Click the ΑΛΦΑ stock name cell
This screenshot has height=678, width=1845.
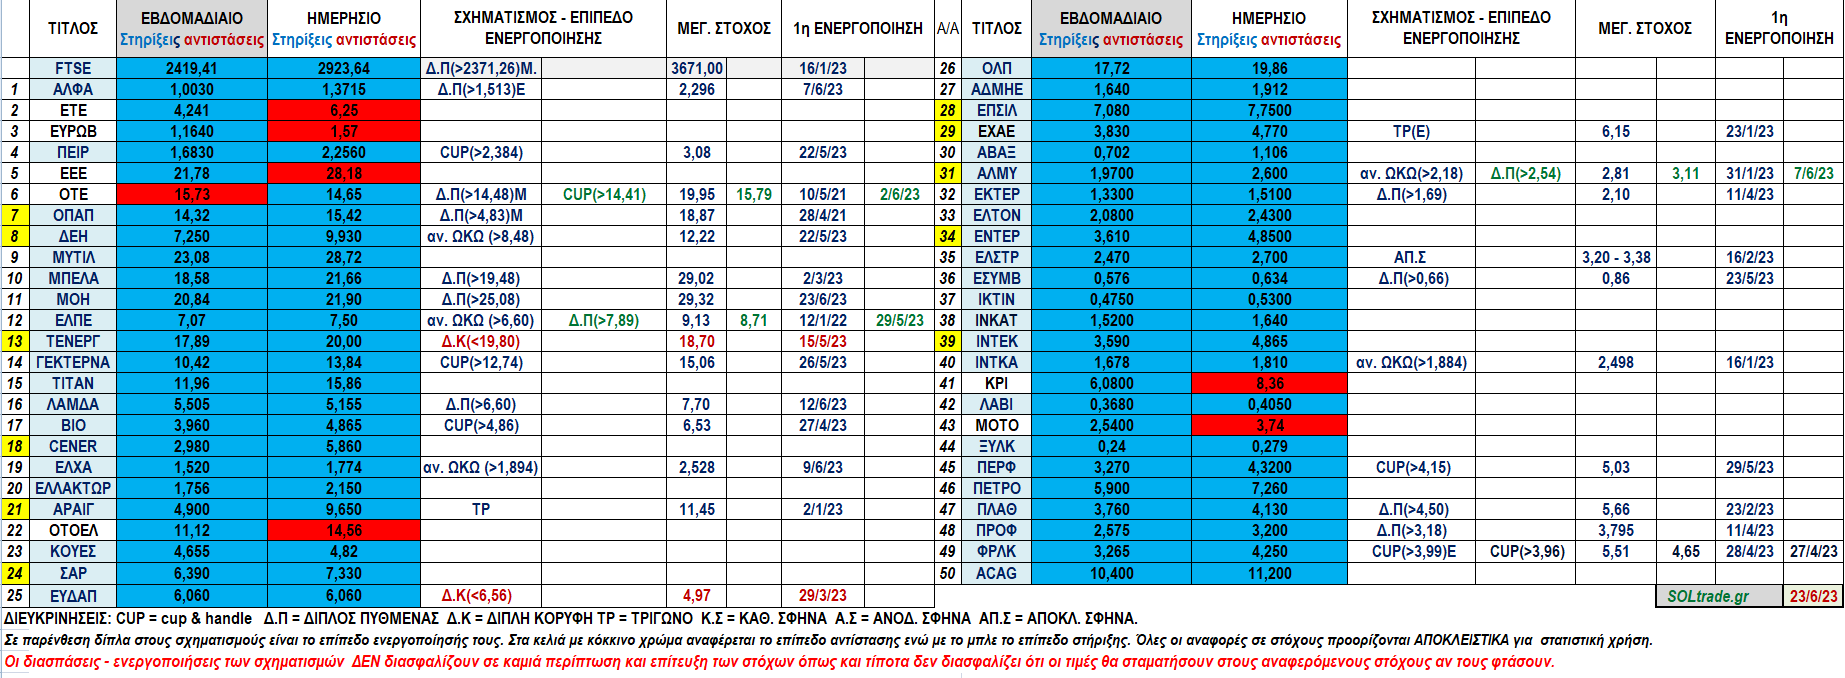point(73,89)
